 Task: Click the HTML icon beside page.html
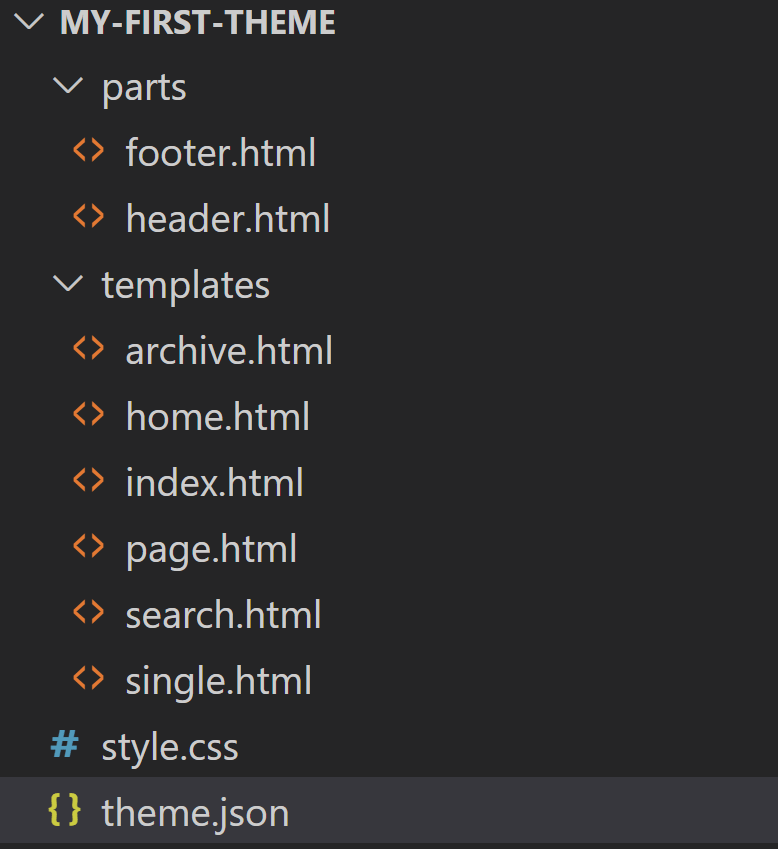point(88,546)
